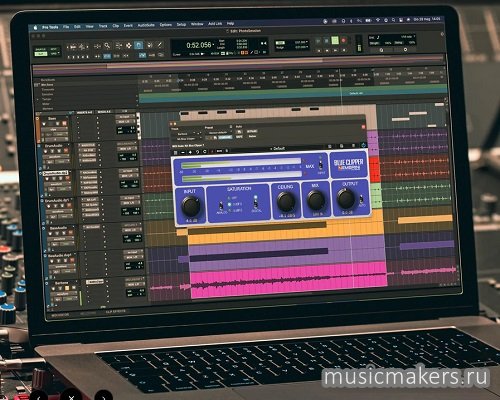Viewport: 500px width, 400px height.
Task: Open the Track menu
Action: [x=103, y=26]
